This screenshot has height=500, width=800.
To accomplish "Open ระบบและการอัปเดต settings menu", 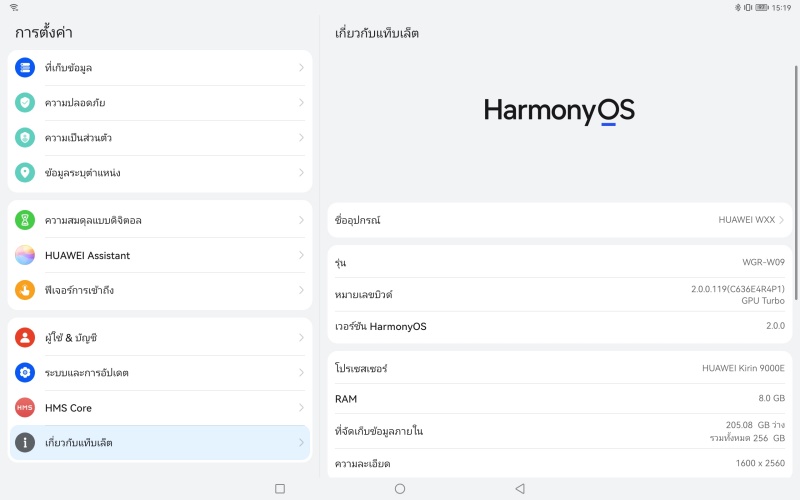I will (160, 372).
